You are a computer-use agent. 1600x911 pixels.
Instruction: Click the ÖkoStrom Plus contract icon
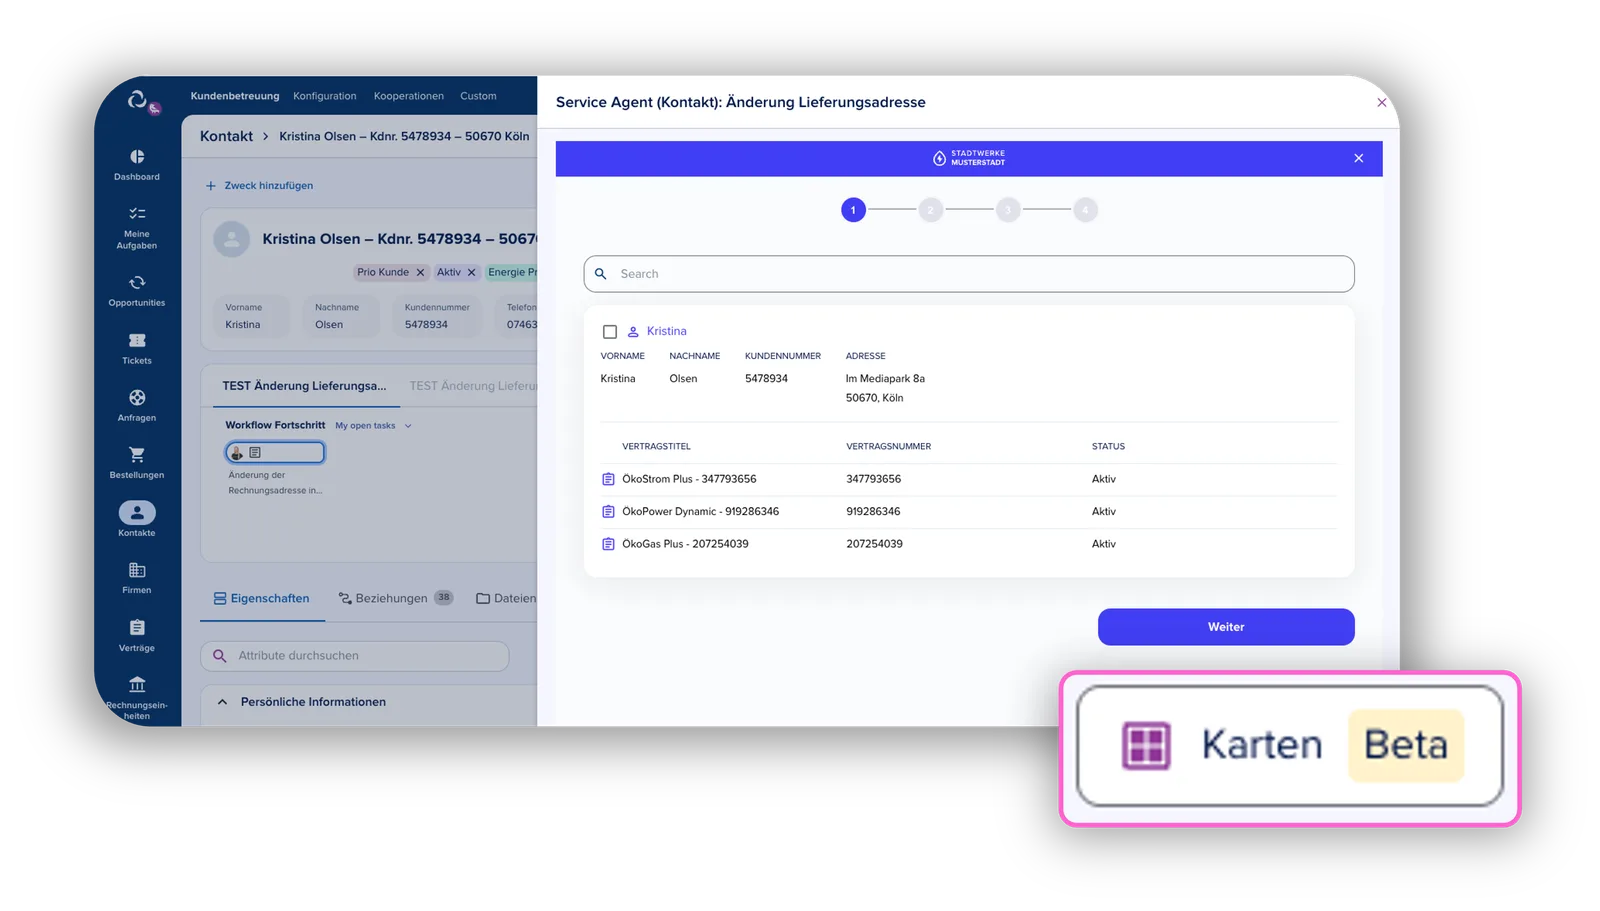[608, 479]
